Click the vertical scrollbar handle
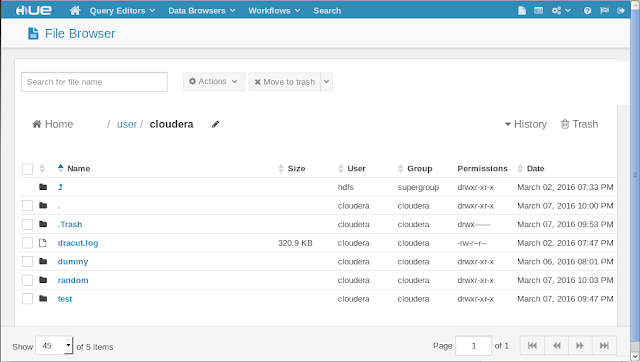The width and height of the screenshot is (640, 362). 635,175
